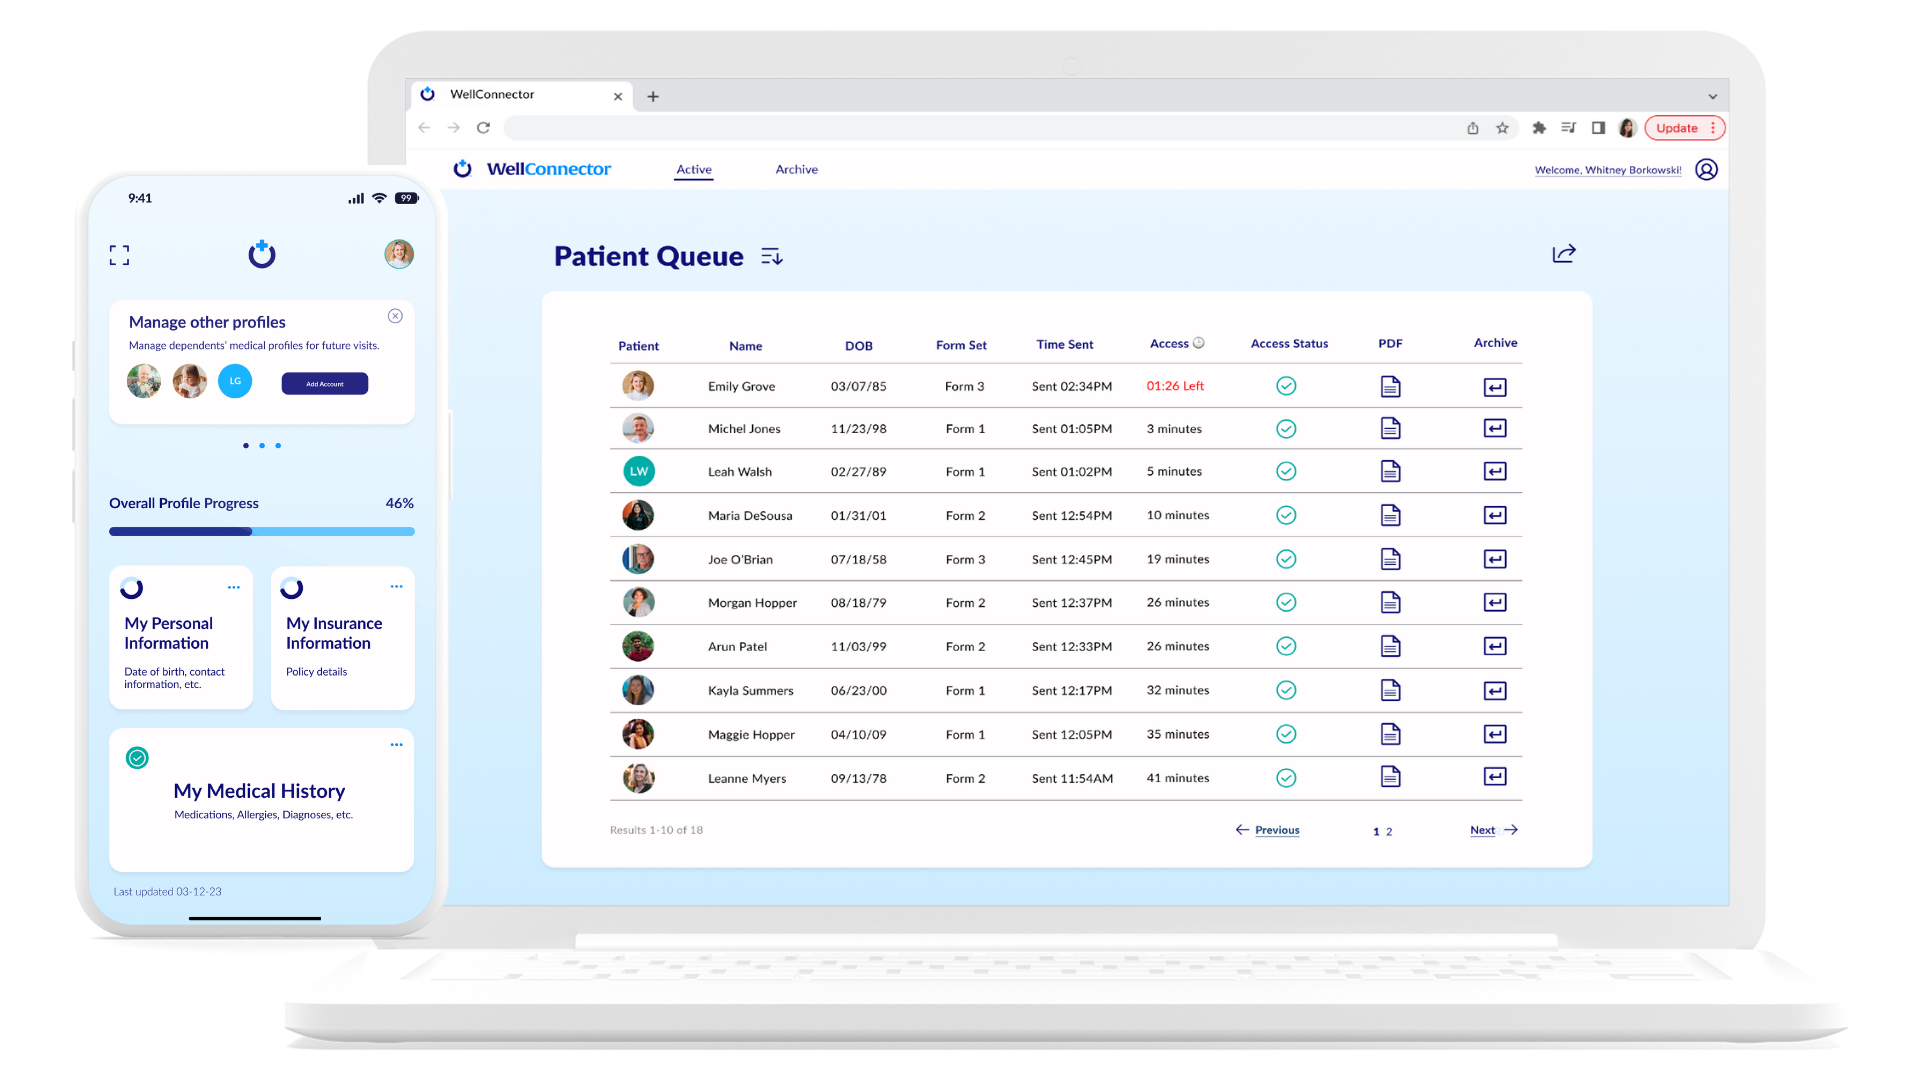Tap the phone scan frame icon
Image resolution: width=1920 pixels, height=1080 pixels.
(x=119, y=255)
